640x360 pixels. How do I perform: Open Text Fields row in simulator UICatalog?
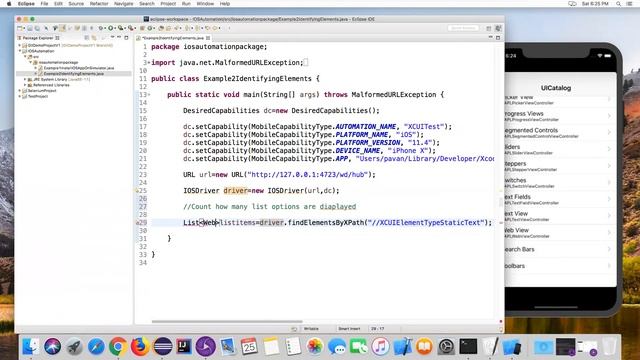(560, 200)
